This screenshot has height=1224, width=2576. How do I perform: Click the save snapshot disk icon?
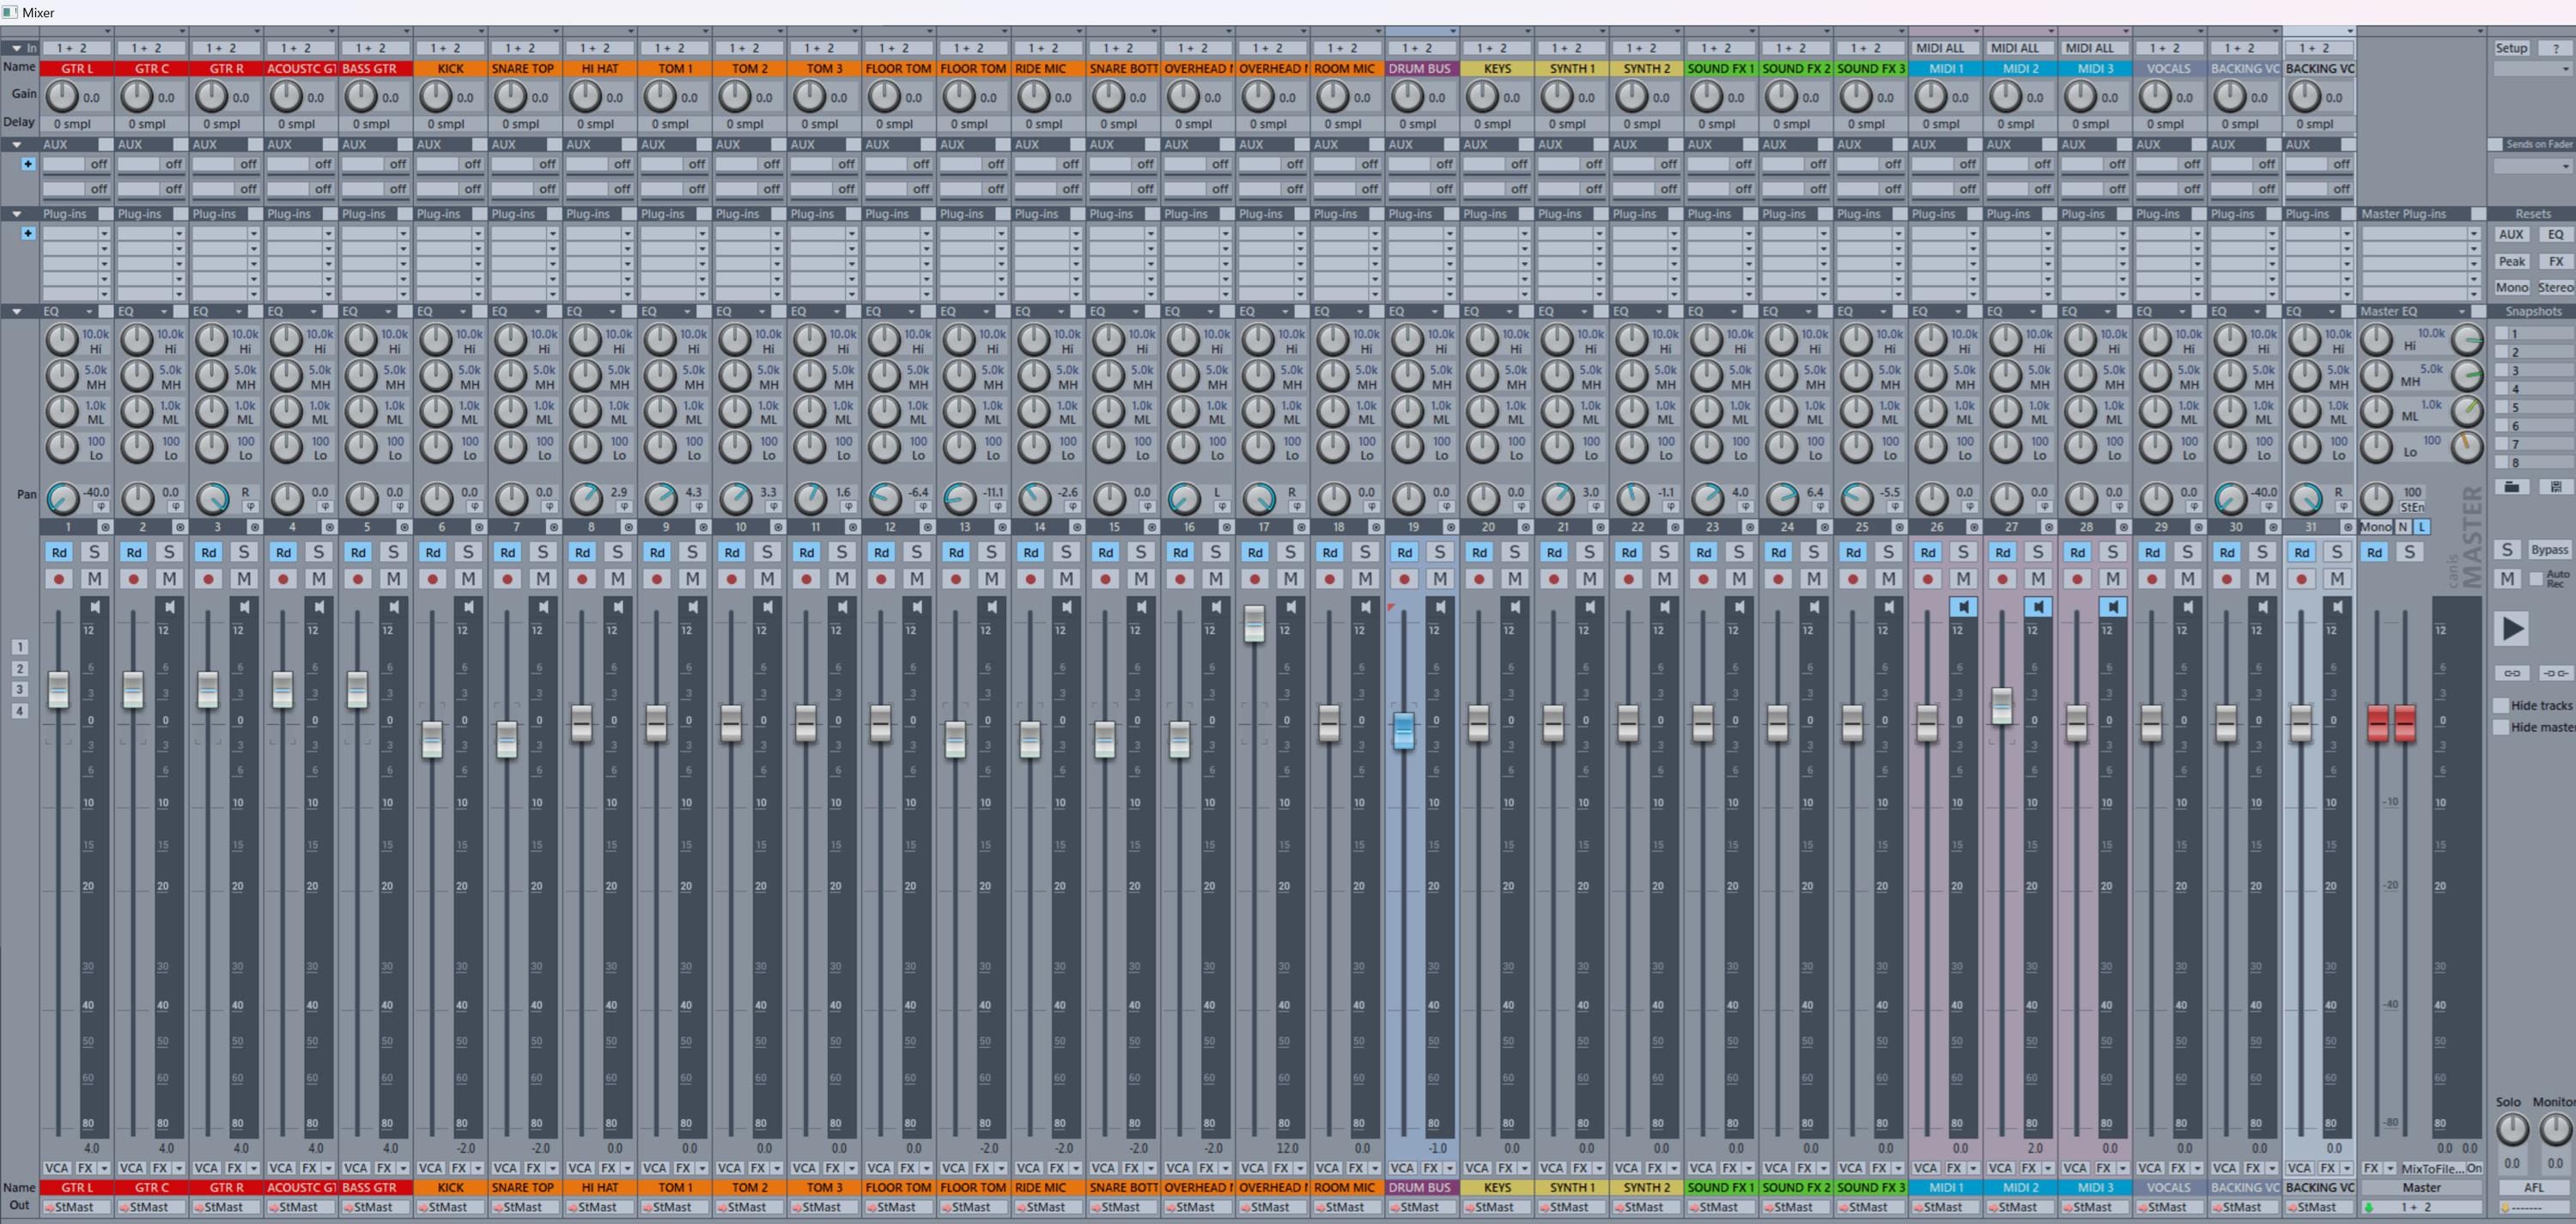click(x=2557, y=486)
